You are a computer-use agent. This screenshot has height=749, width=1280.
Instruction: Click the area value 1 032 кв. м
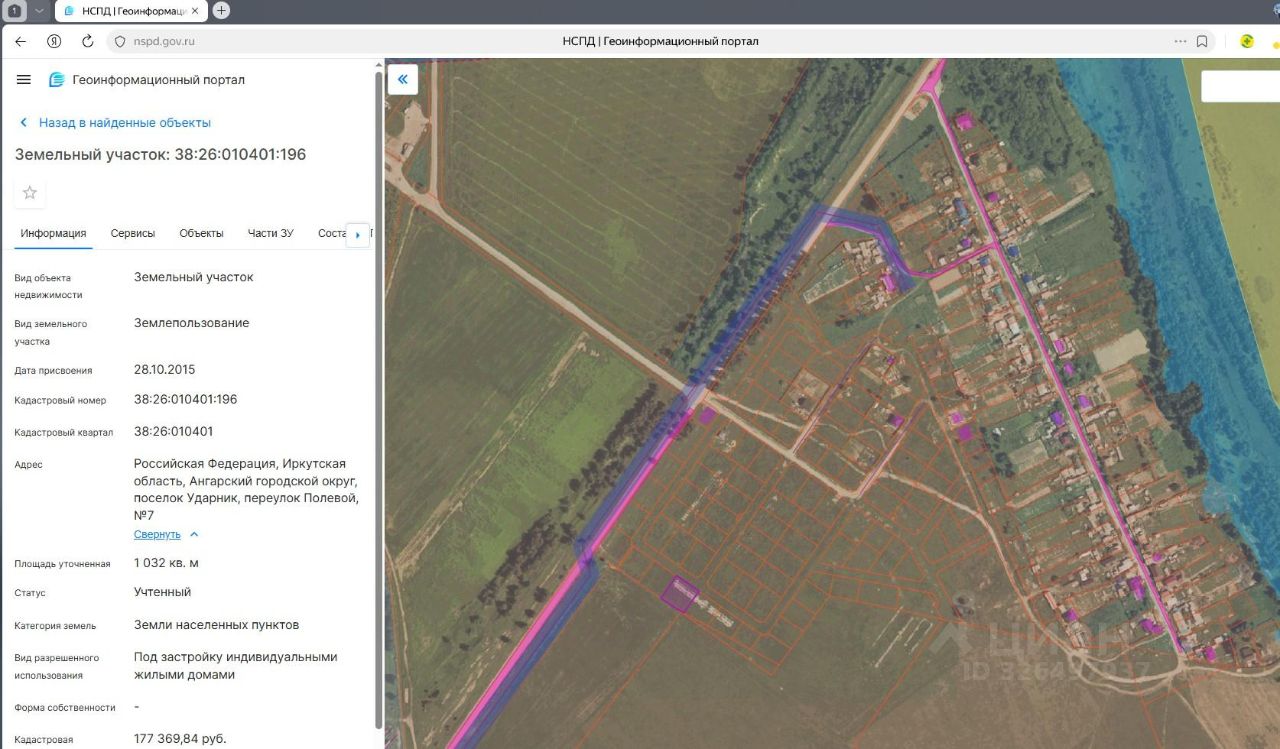(166, 563)
